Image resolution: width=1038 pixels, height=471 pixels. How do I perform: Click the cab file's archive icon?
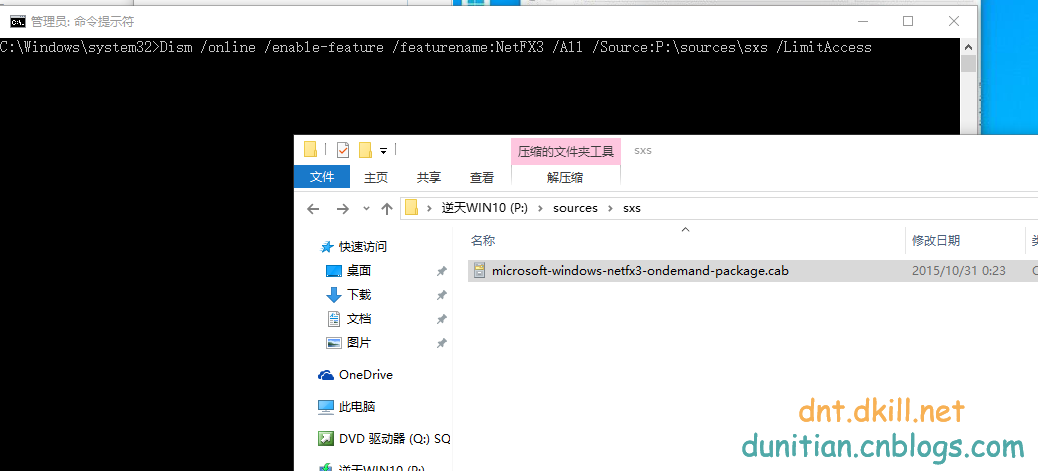pyautogui.click(x=479, y=271)
